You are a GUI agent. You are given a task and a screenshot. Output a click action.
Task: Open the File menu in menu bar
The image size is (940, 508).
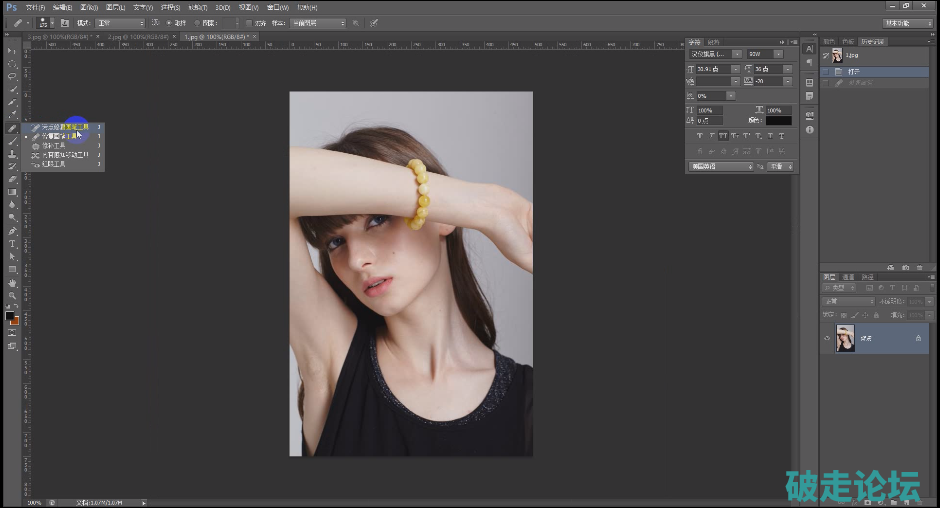click(x=34, y=7)
